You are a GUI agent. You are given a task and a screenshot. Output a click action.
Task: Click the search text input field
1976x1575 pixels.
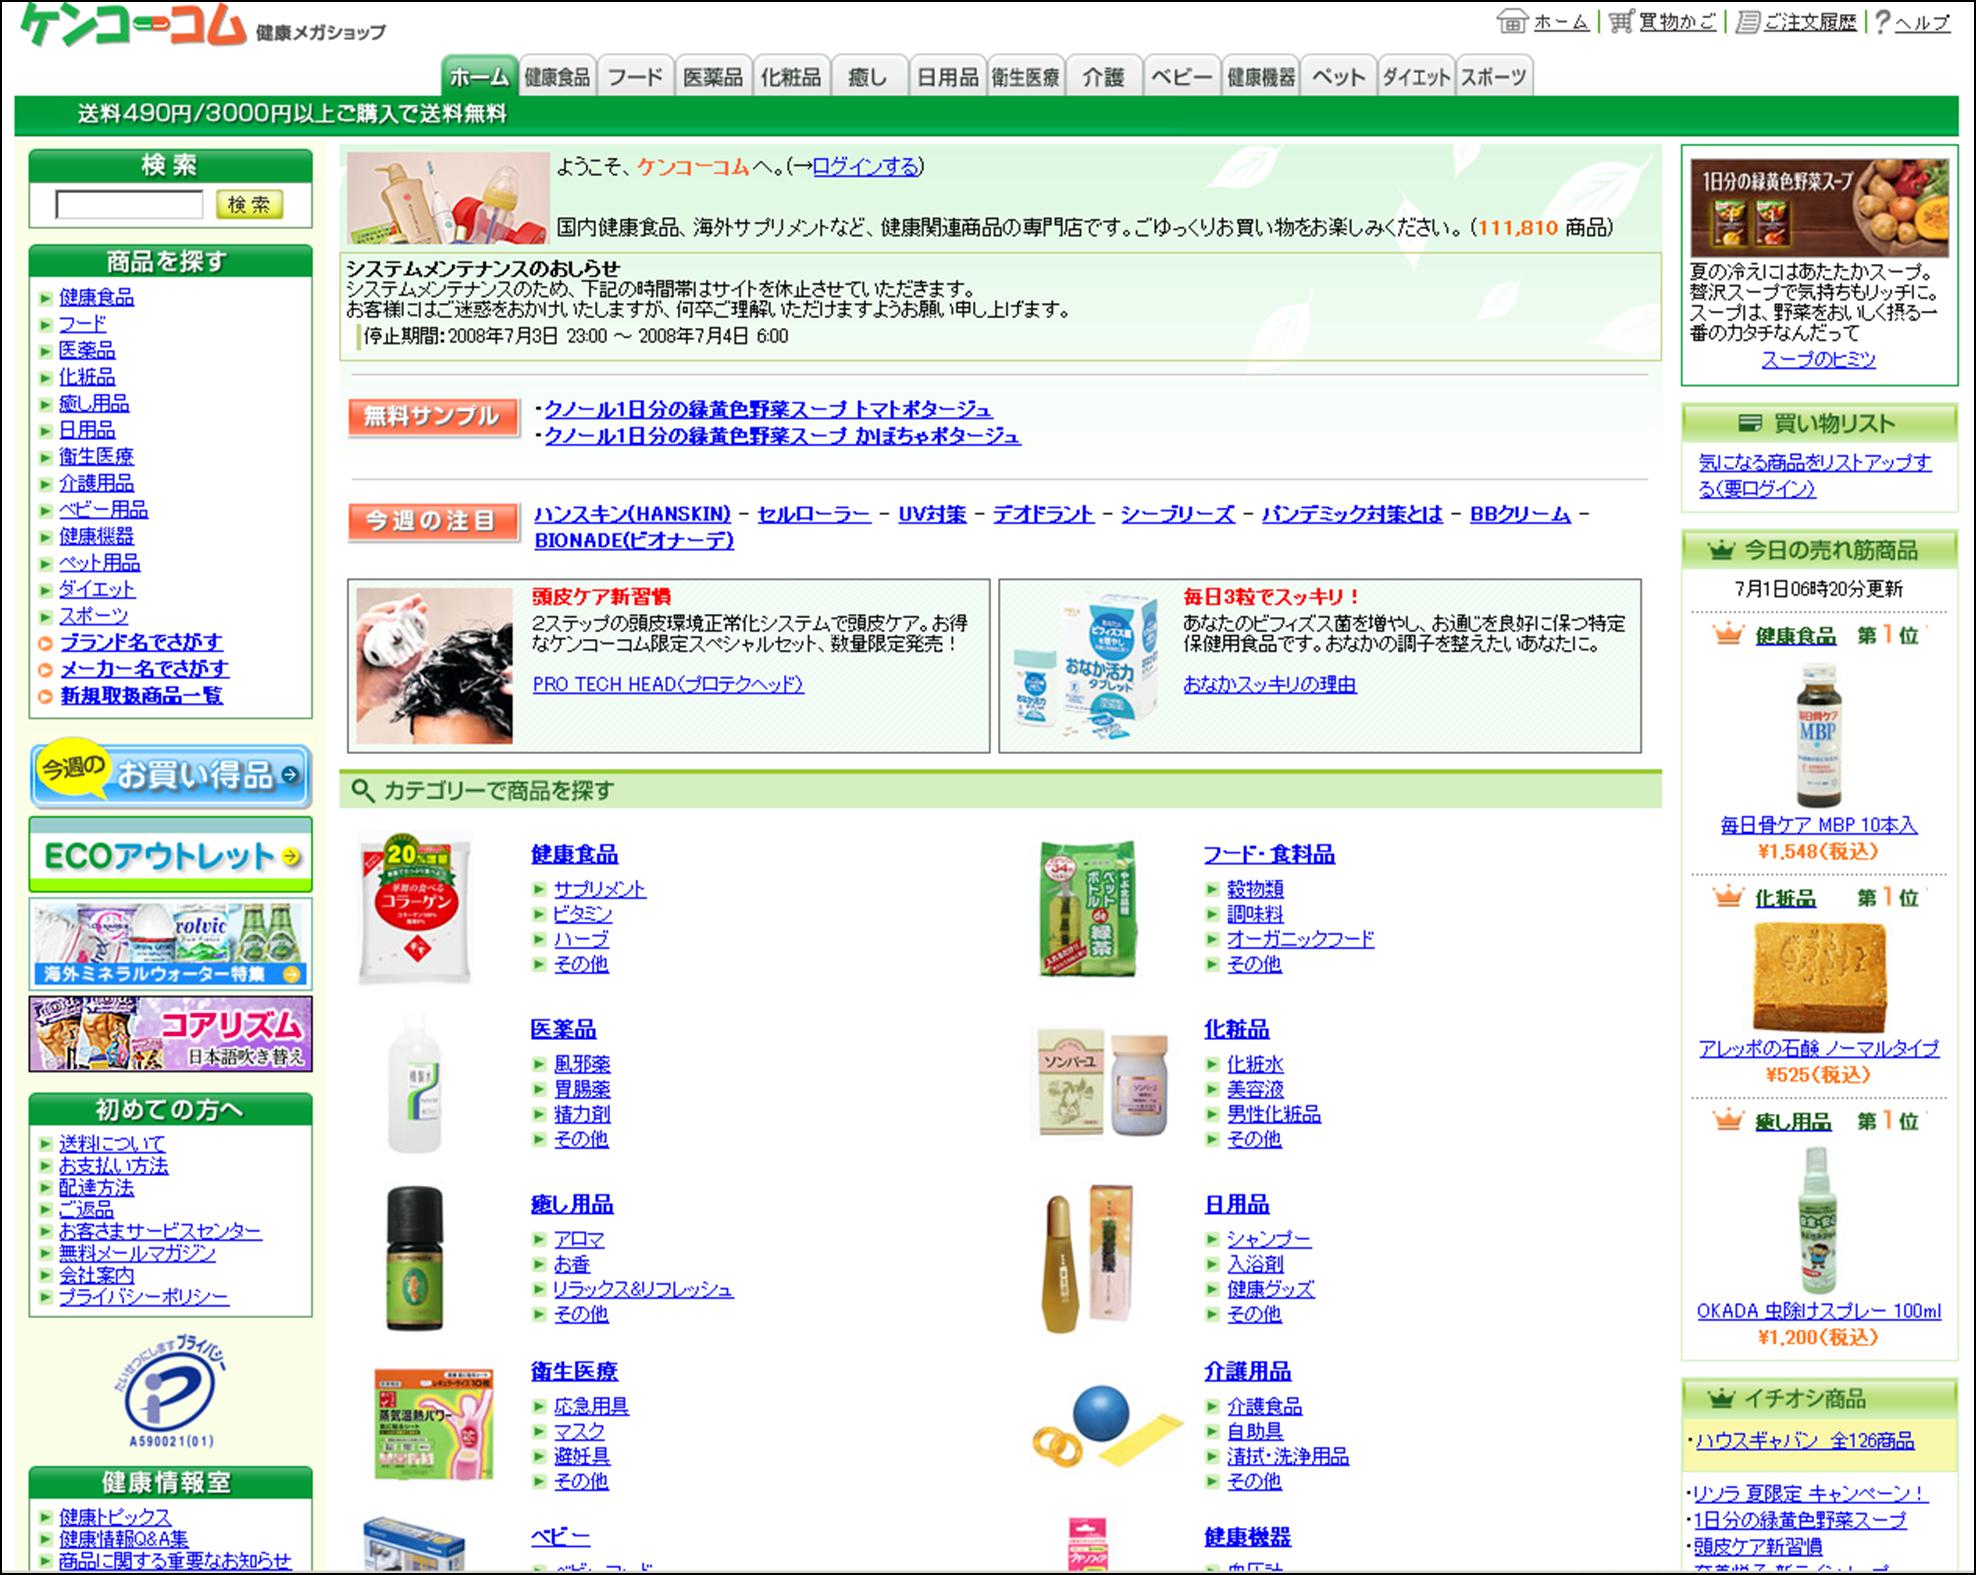click(129, 205)
